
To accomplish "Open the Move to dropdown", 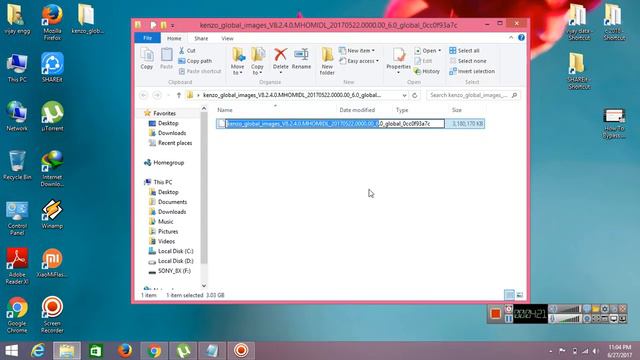I will (238, 61).
